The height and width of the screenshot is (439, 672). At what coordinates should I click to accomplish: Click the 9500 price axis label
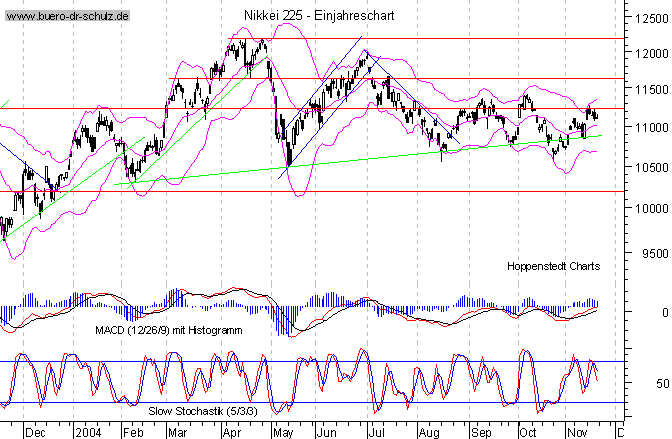tap(652, 254)
